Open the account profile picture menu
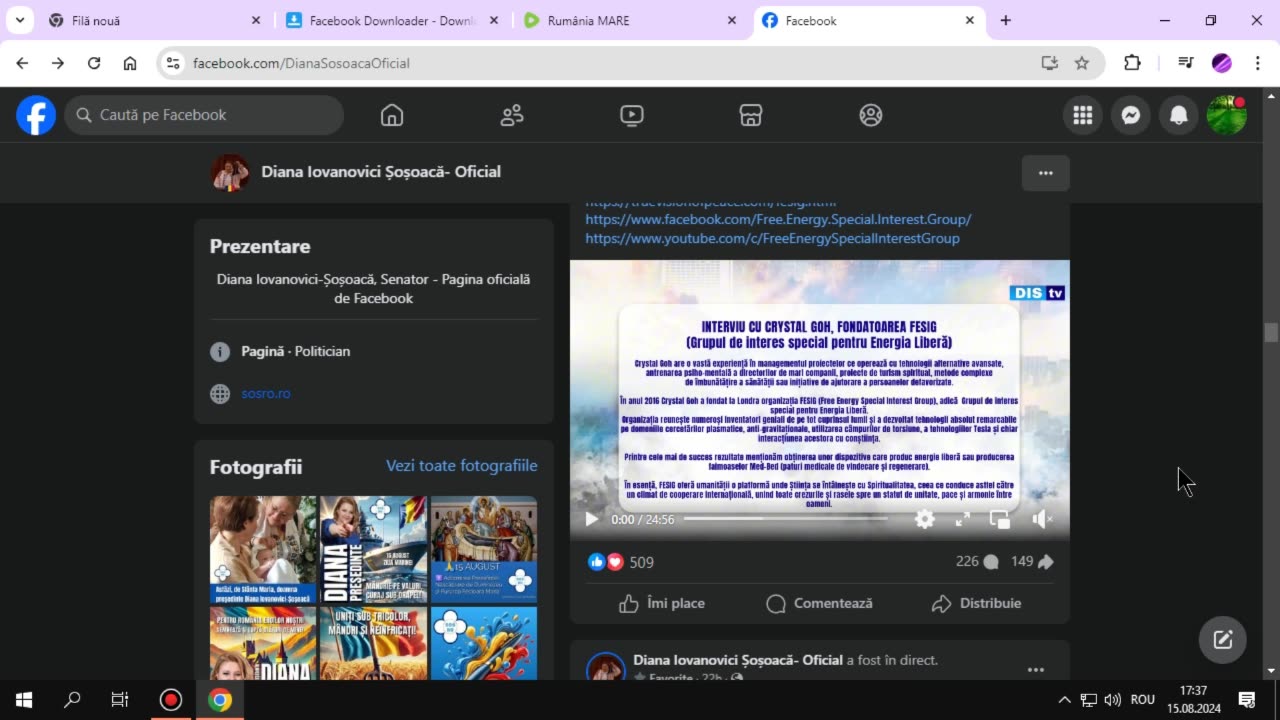Viewport: 1280px width, 720px height. [1226, 115]
